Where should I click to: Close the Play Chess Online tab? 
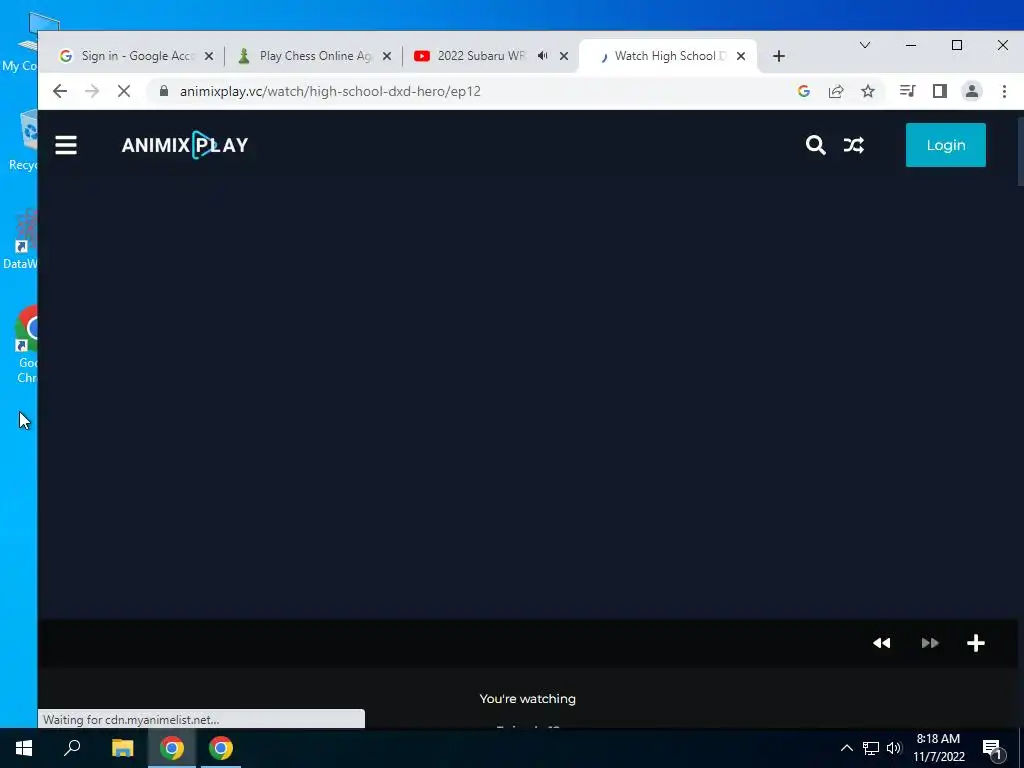(x=387, y=56)
